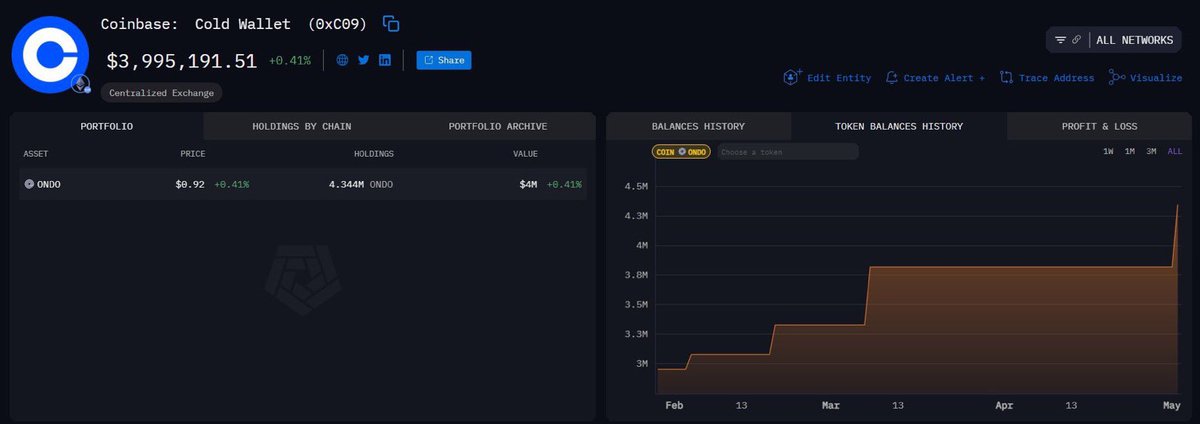
Task: Open Coinbase's Twitter profile icon
Action: pos(364,60)
